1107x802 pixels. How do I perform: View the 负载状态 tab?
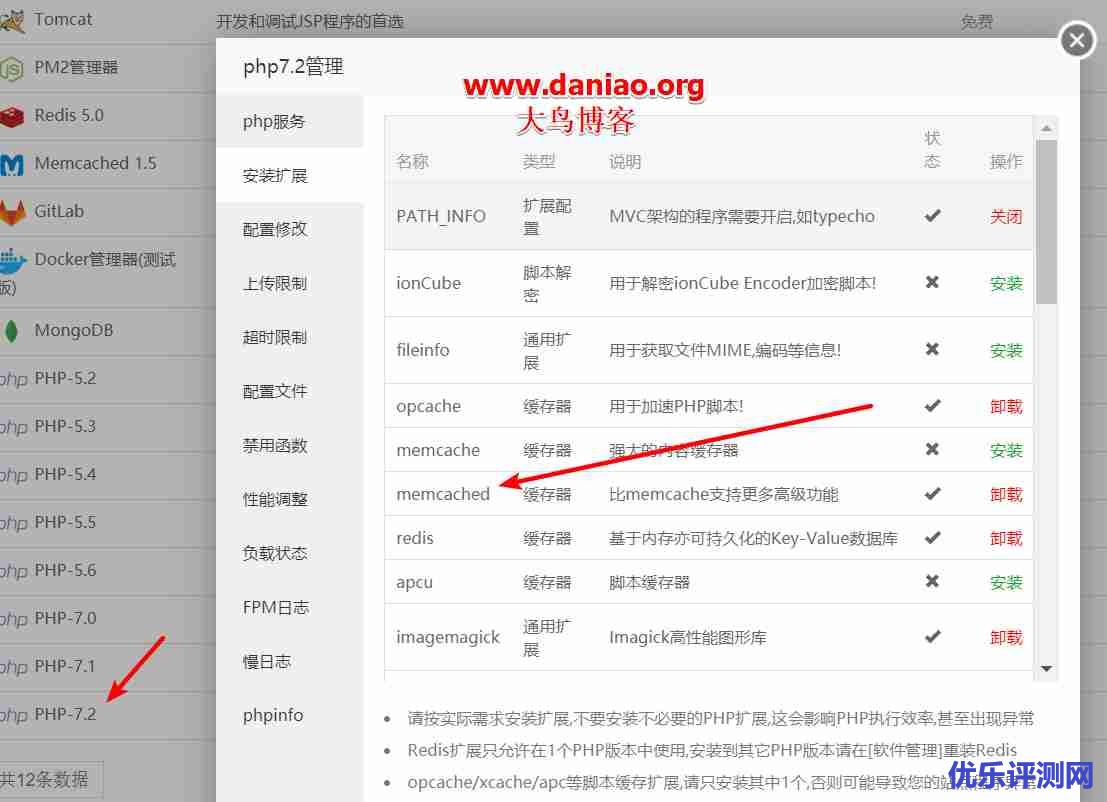click(x=289, y=553)
